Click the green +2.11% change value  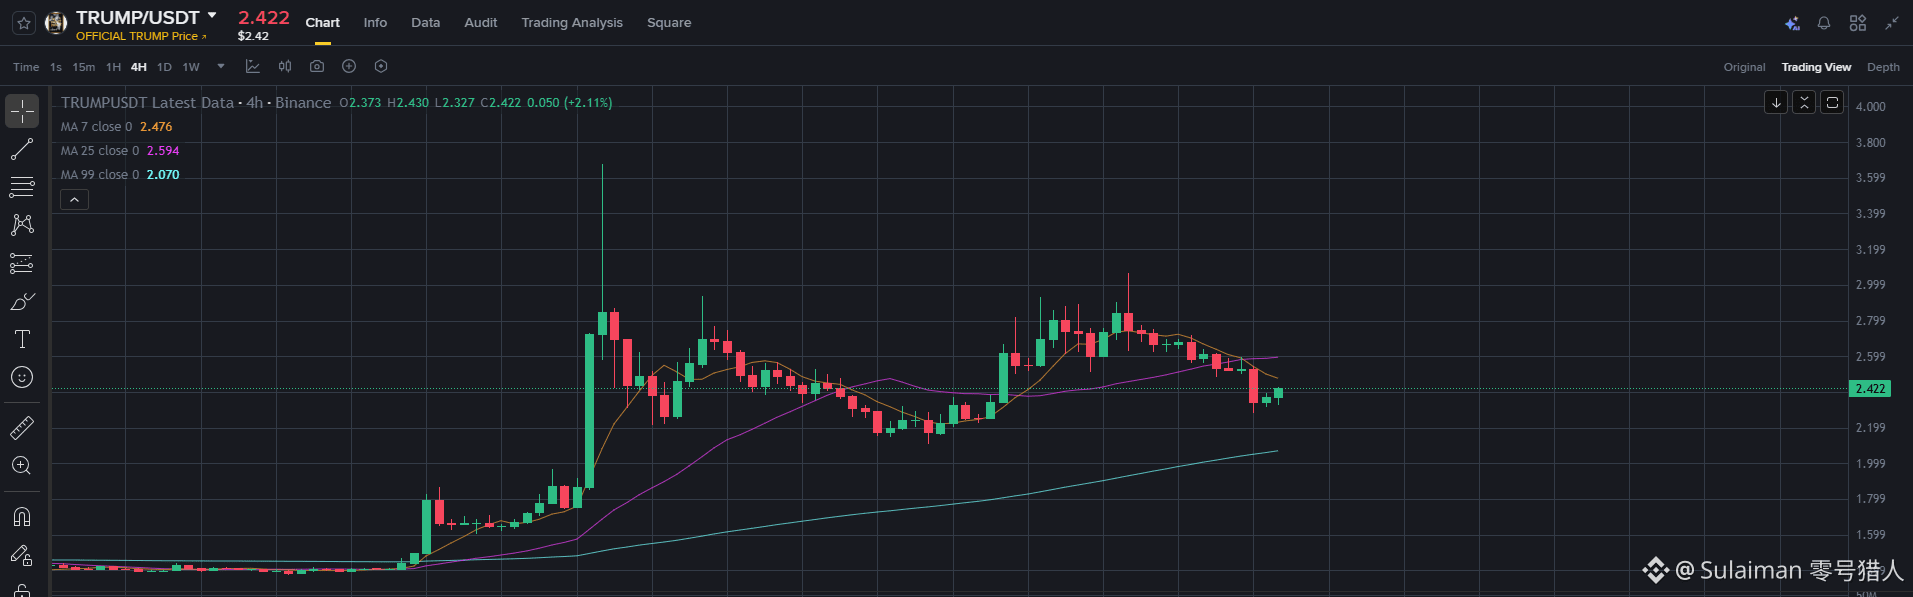pyautogui.click(x=588, y=103)
